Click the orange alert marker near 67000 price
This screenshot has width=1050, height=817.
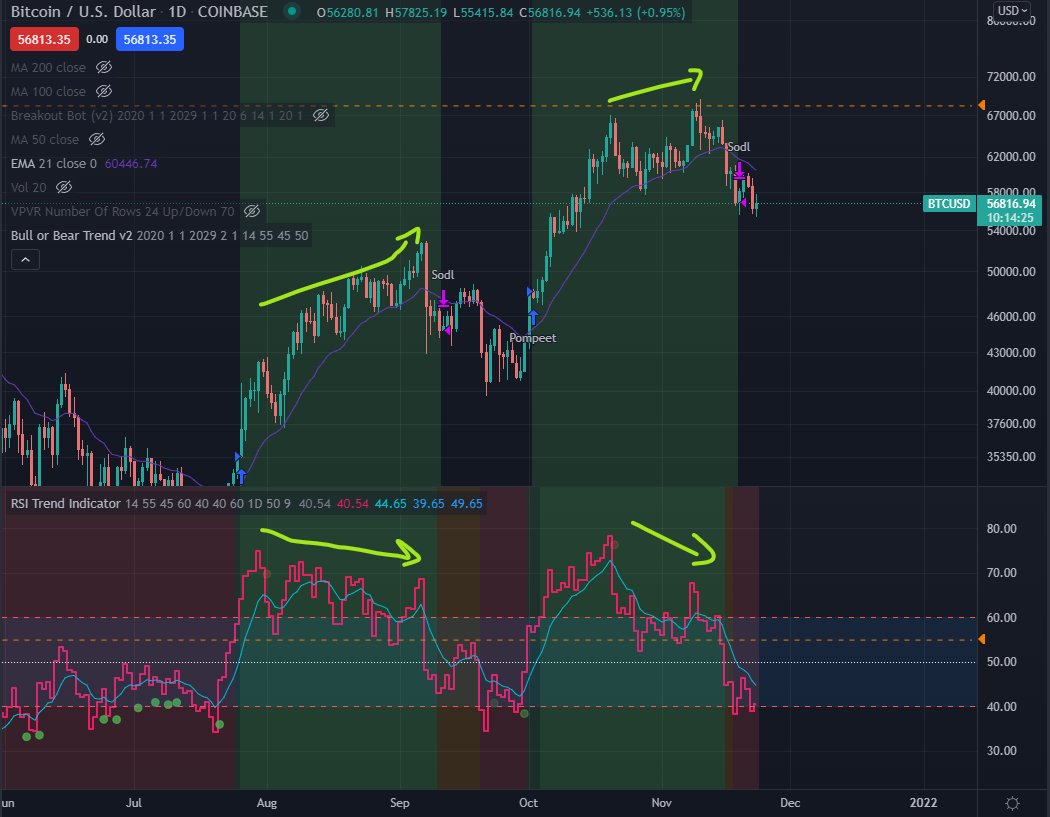tap(981, 105)
